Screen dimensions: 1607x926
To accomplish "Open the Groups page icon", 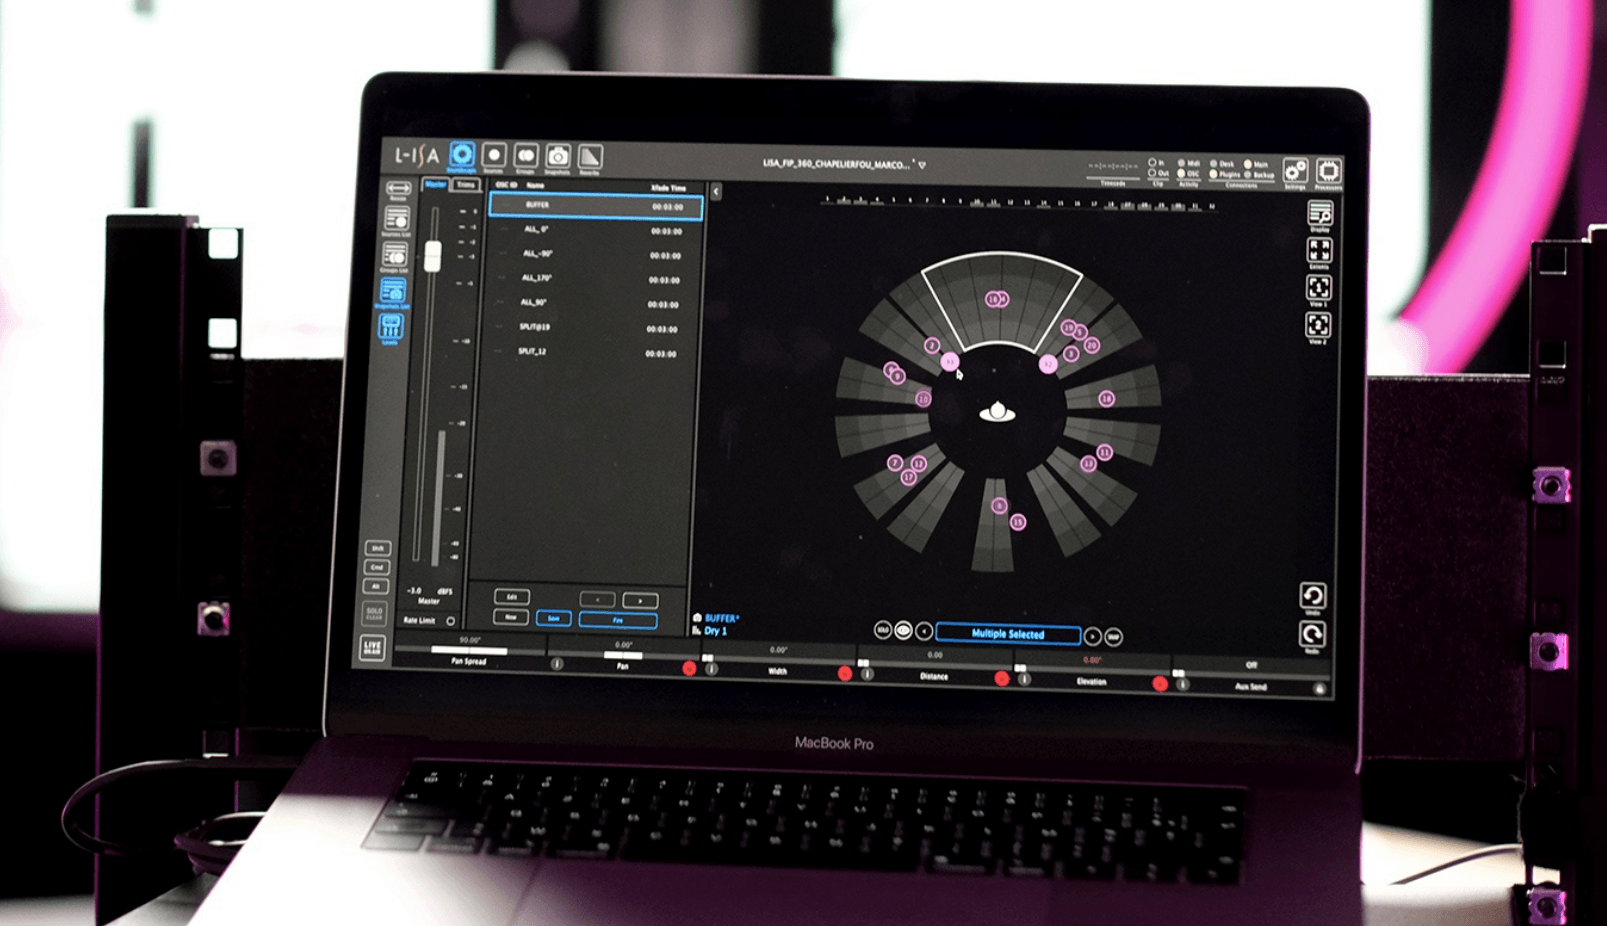I will click(x=526, y=156).
